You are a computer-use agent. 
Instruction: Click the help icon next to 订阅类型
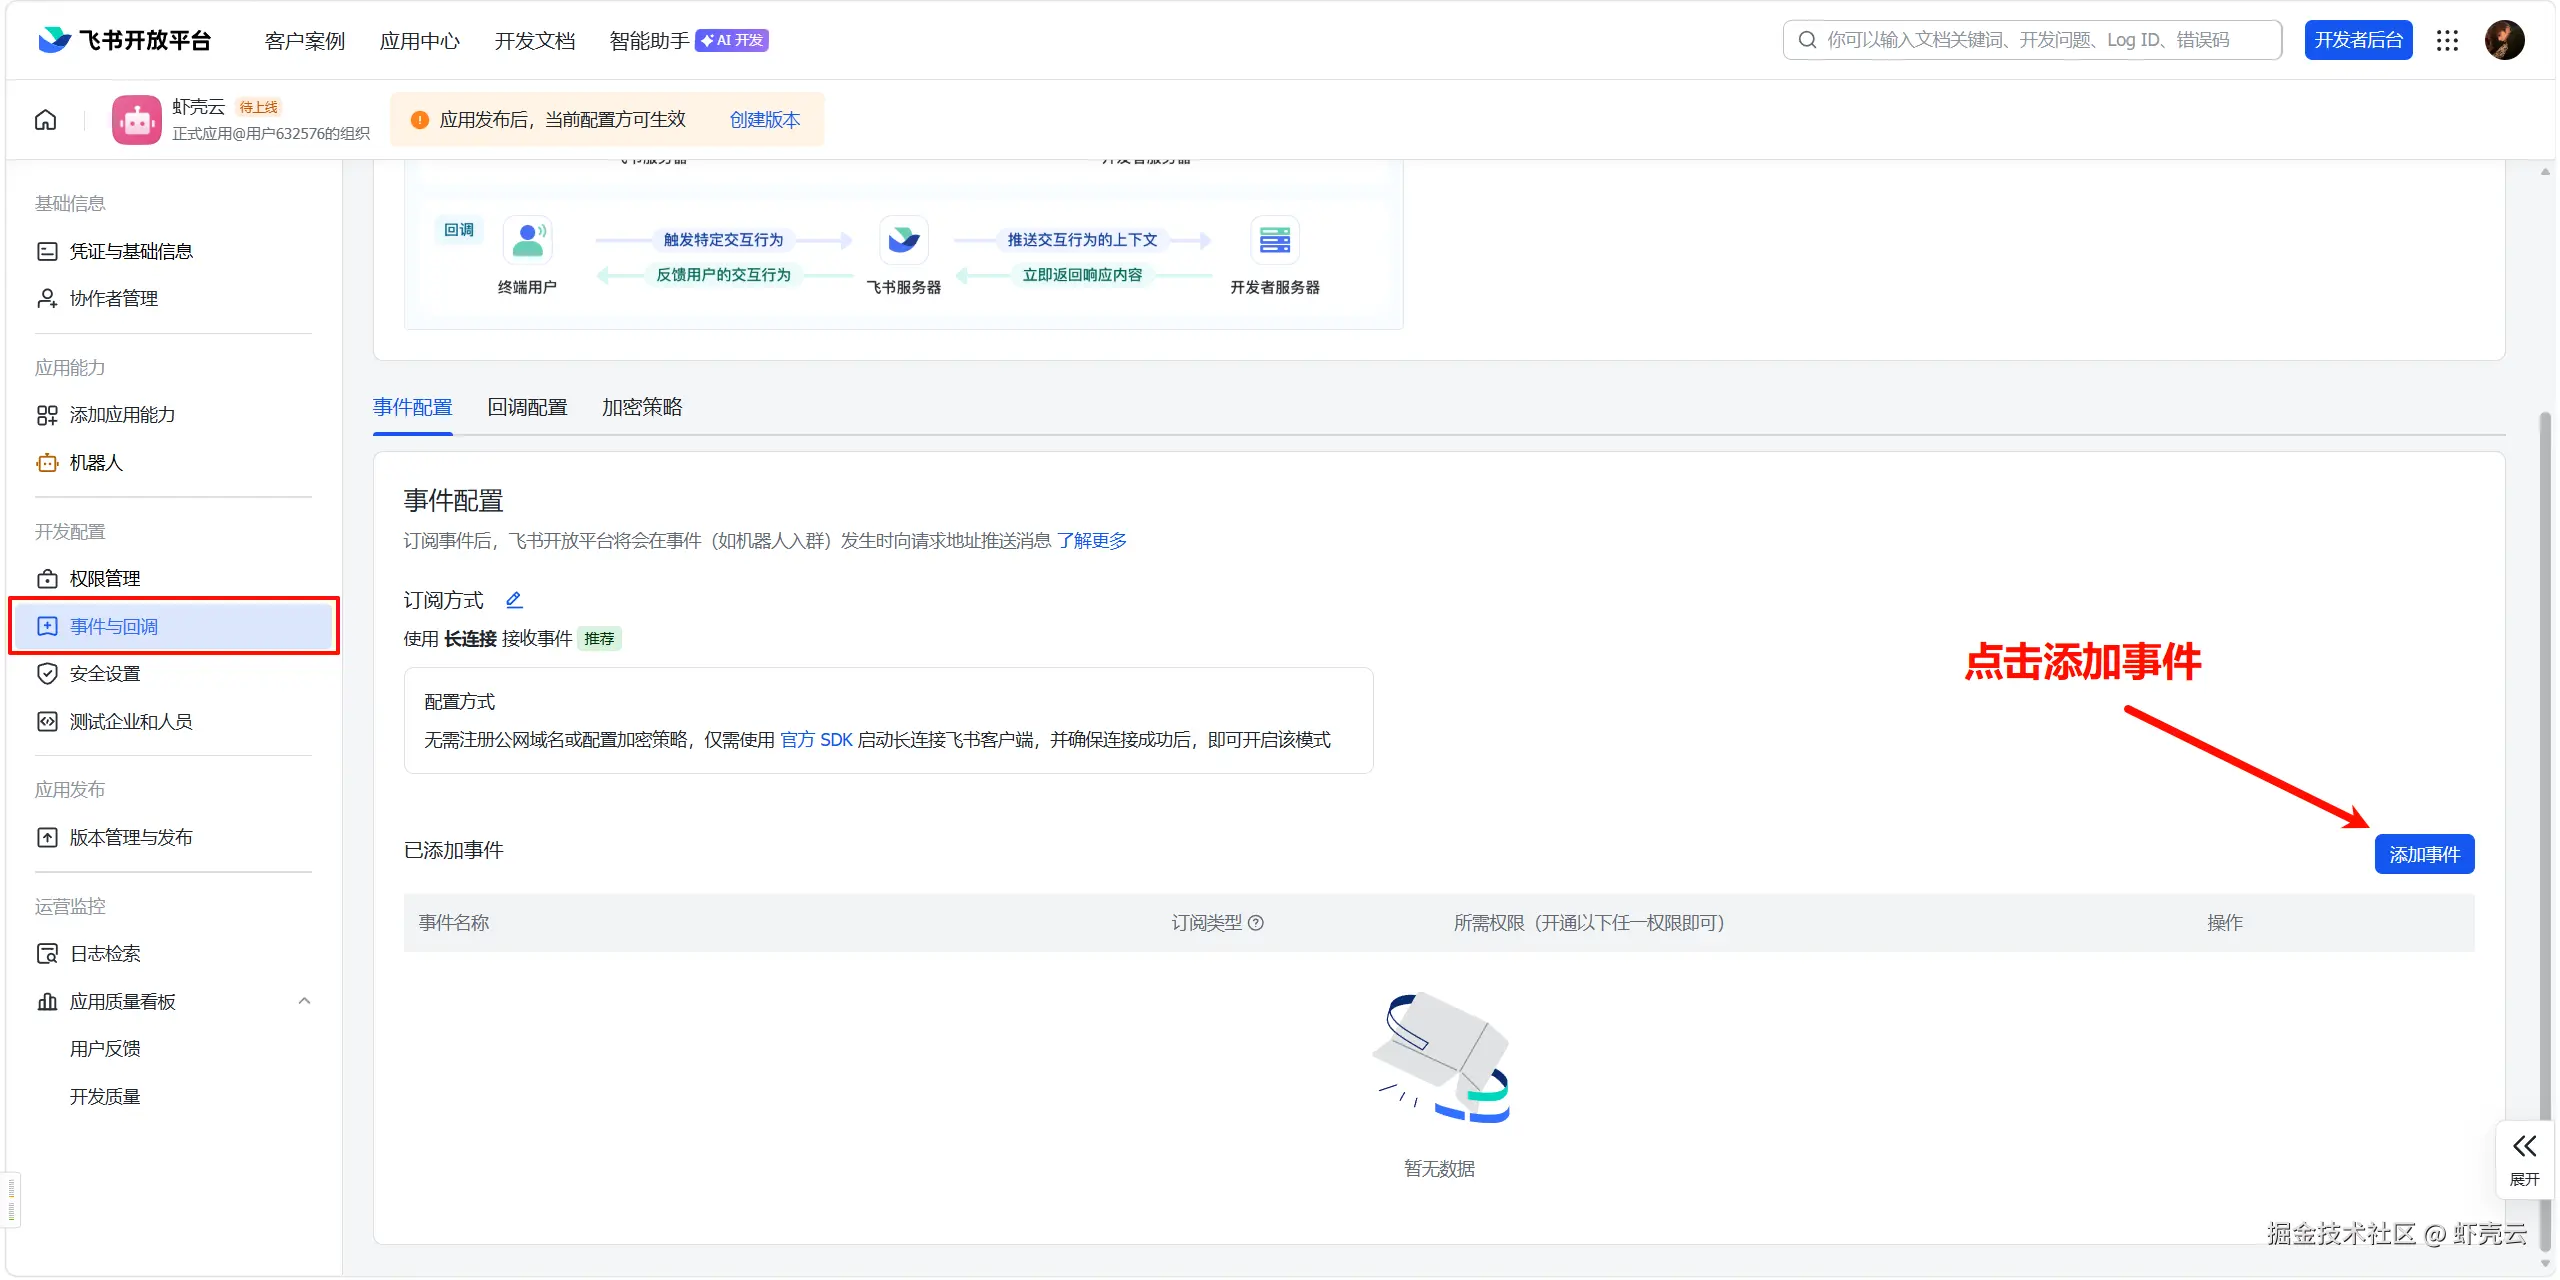(x=1256, y=923)
